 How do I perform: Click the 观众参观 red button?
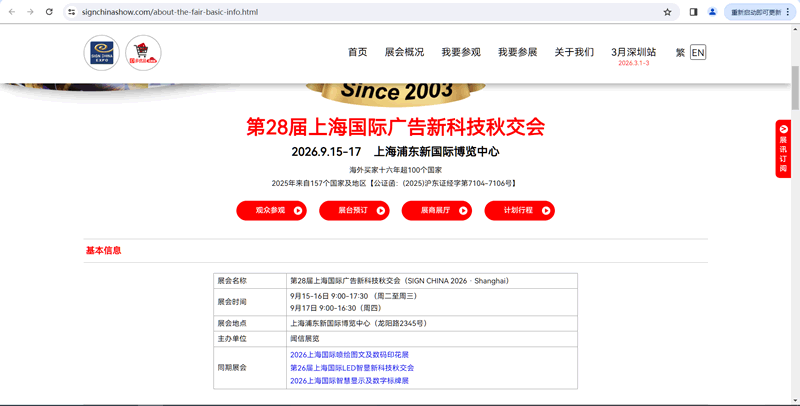coord(271,210)
